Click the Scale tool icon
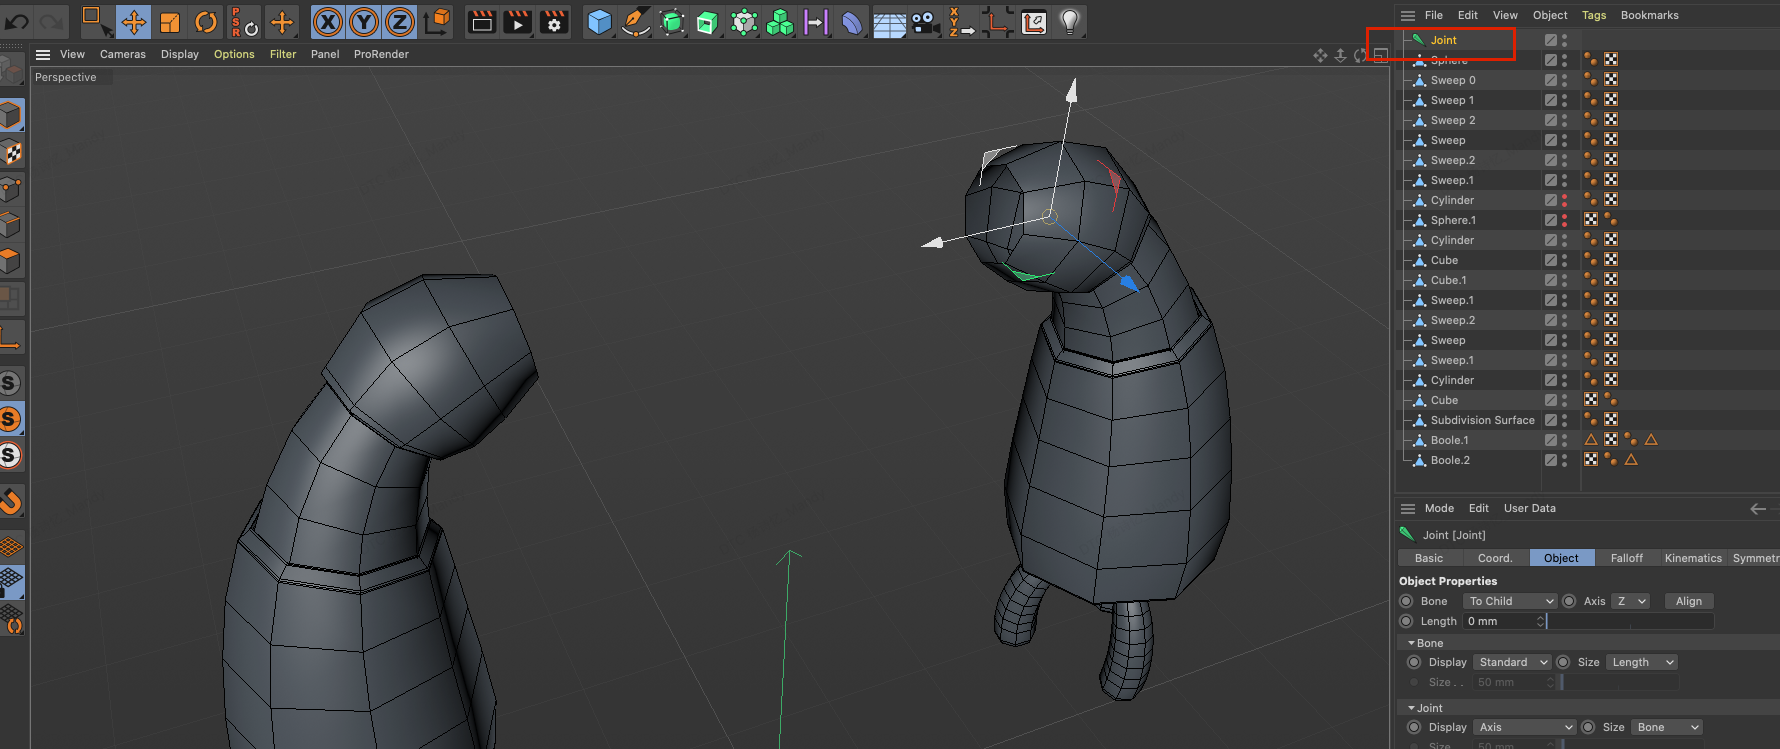This screenshot has width=1780, height=749. [170, 22]
